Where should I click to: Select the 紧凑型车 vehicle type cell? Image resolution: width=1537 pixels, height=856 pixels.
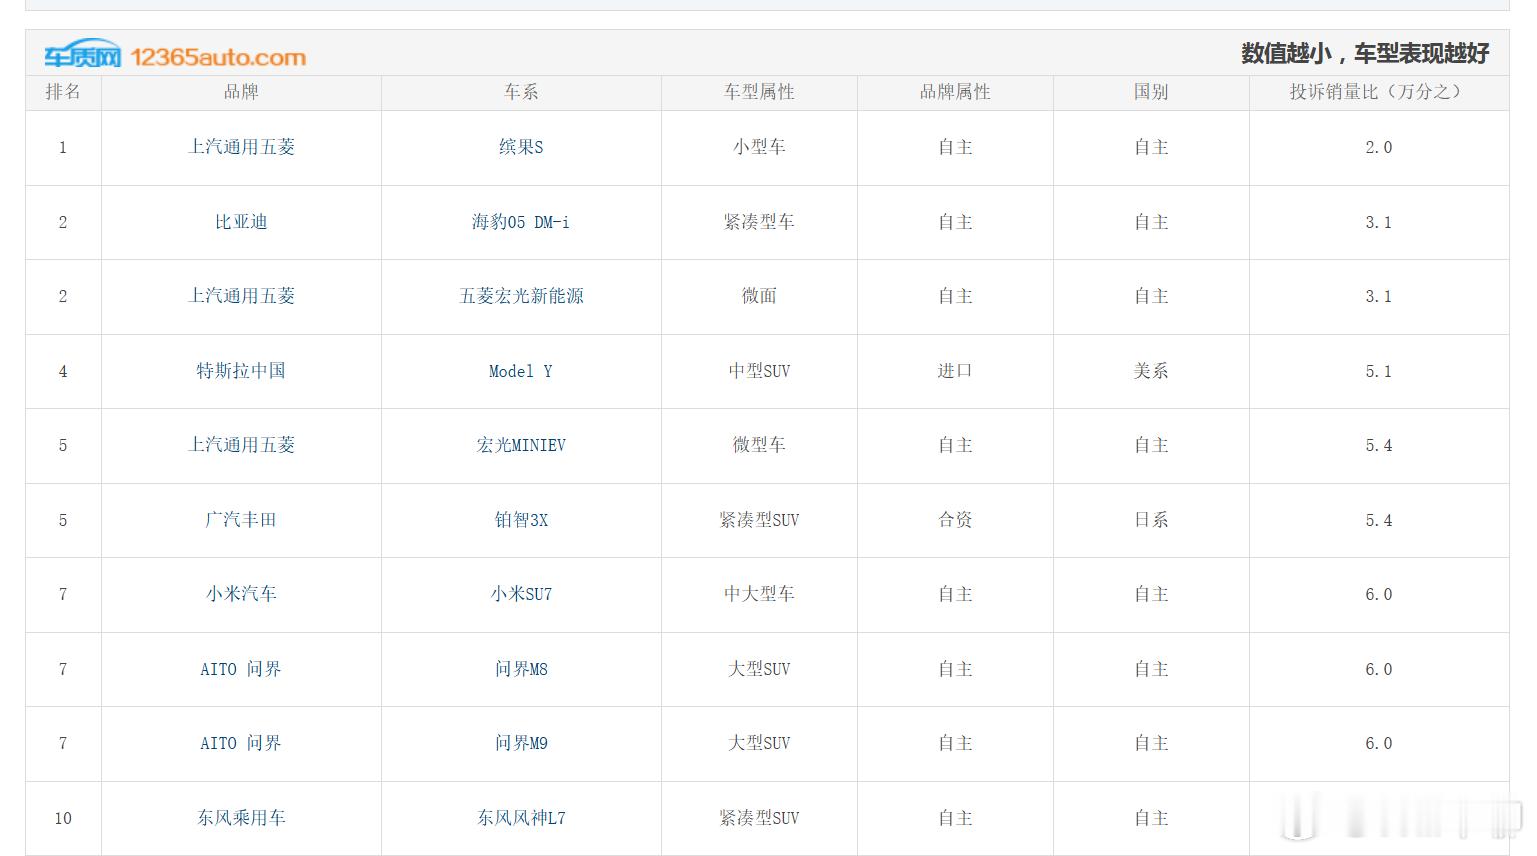click(x=759, y=222)
